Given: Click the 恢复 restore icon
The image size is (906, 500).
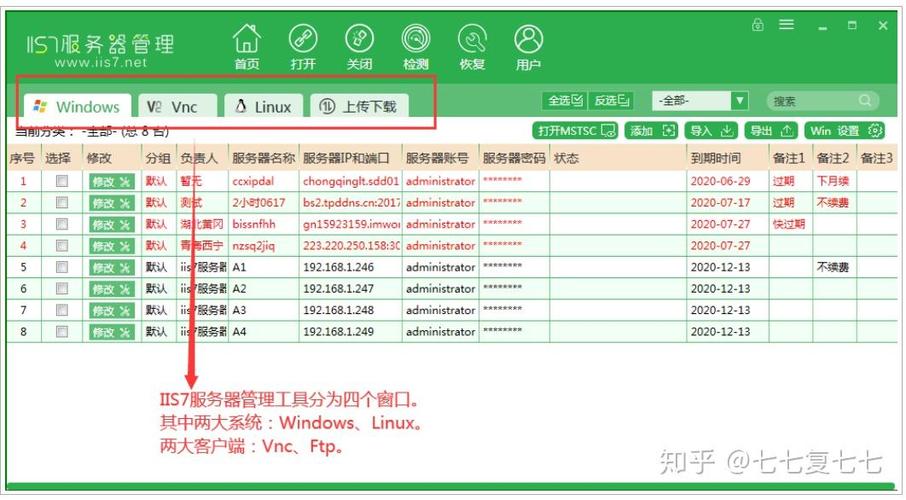Looking at the screenshot, I should pyautogui.click(x=472, y=46).
